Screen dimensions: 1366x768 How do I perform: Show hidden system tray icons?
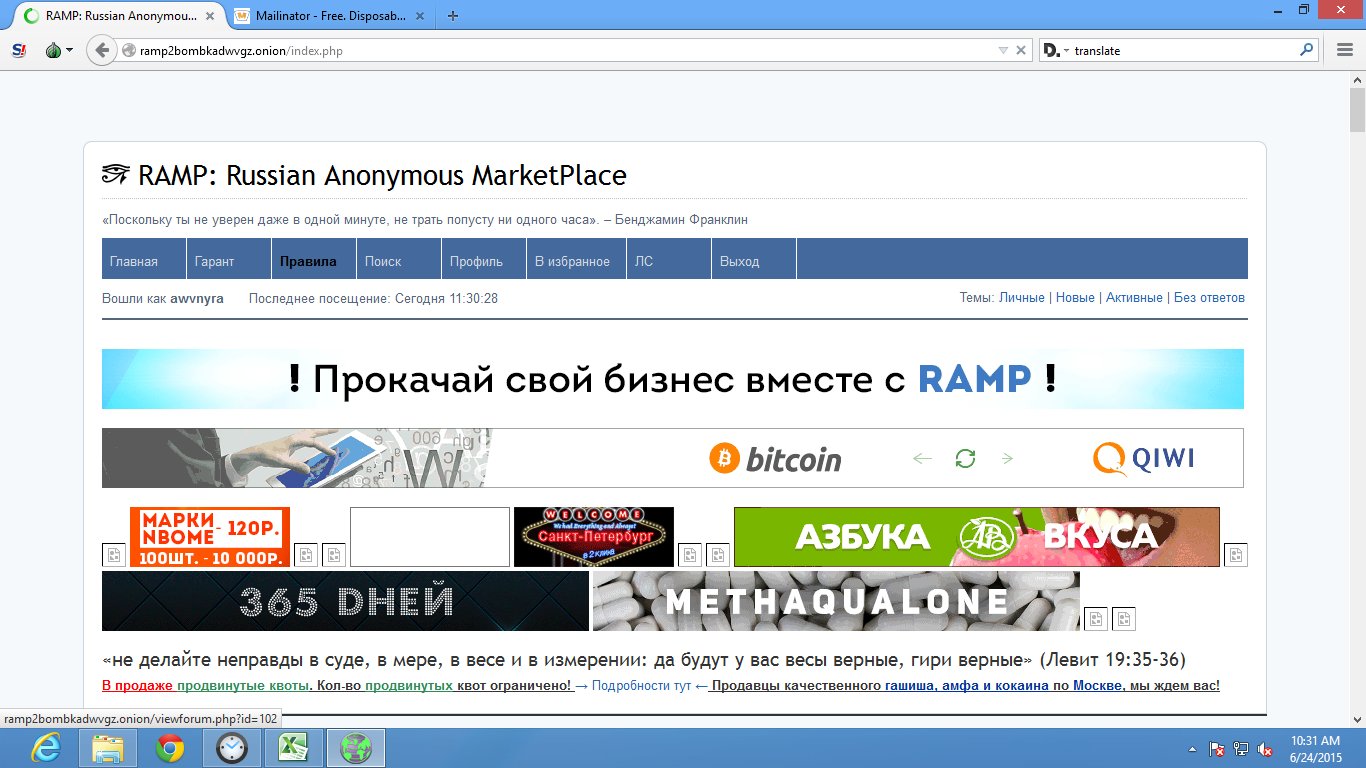pyautogui.click(x=1191, y=749)
